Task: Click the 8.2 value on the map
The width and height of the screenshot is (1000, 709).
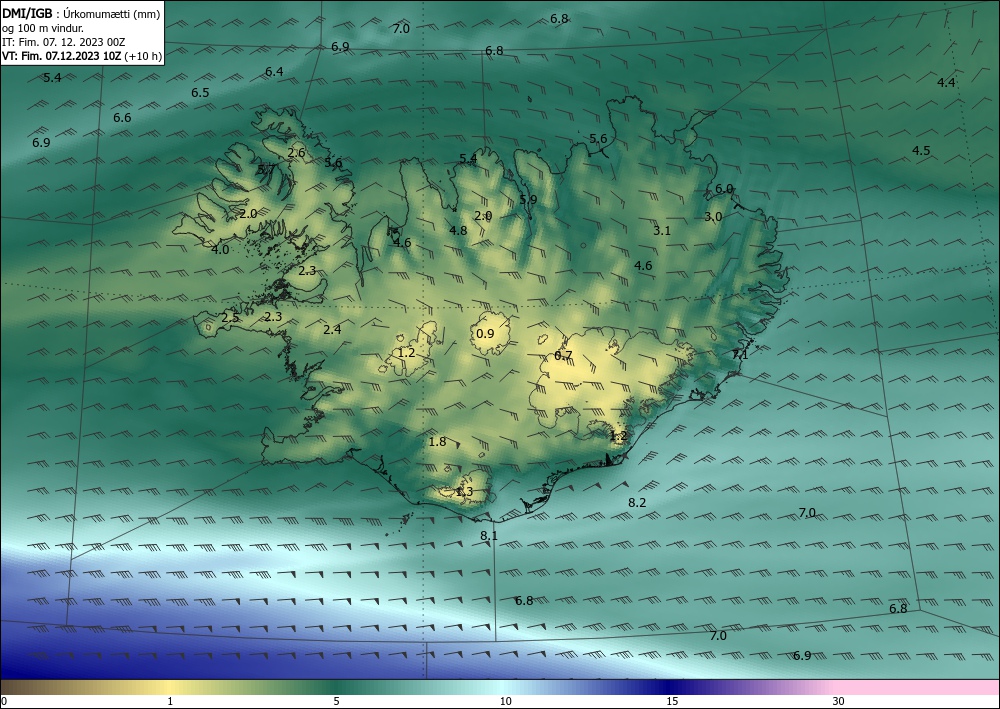Action: coord(637,503)
